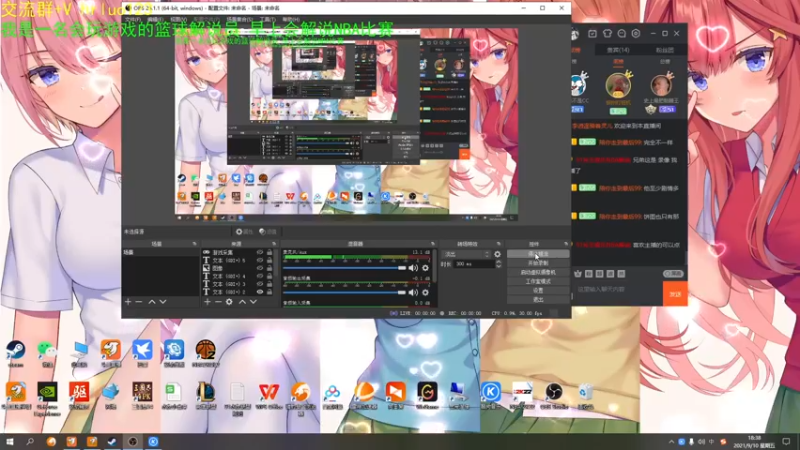800x450 pixels.
Task: Mute the second audio track speaker icon
Action: [x=413, y=292]
